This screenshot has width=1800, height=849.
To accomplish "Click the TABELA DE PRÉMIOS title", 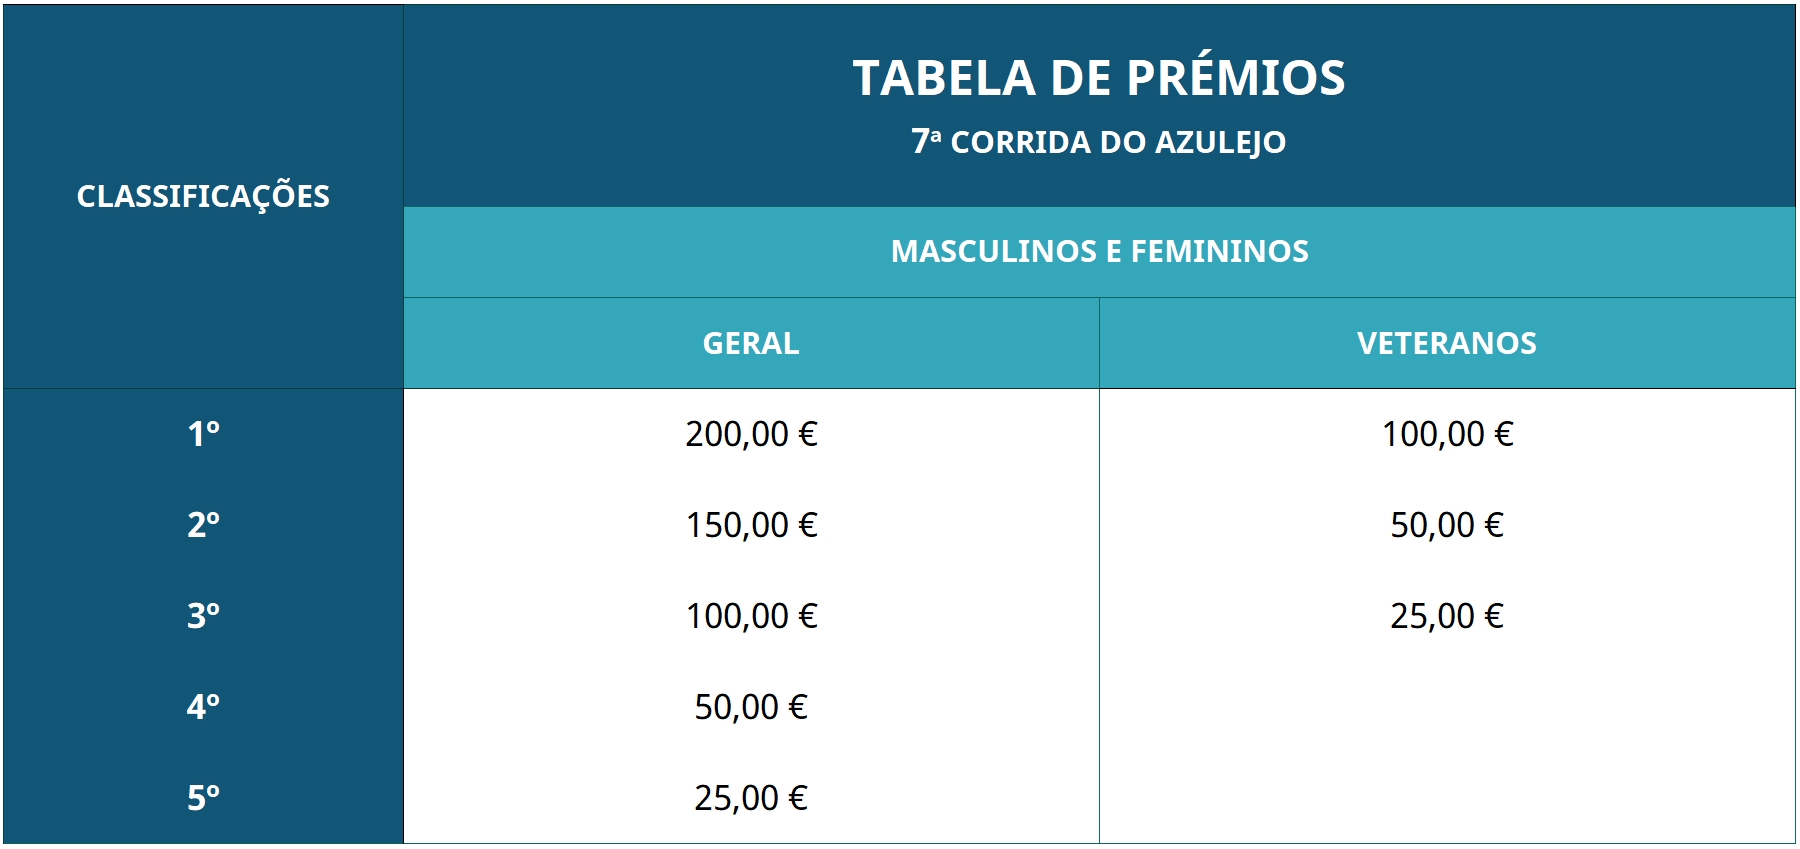I will [x=1099, y=77].
